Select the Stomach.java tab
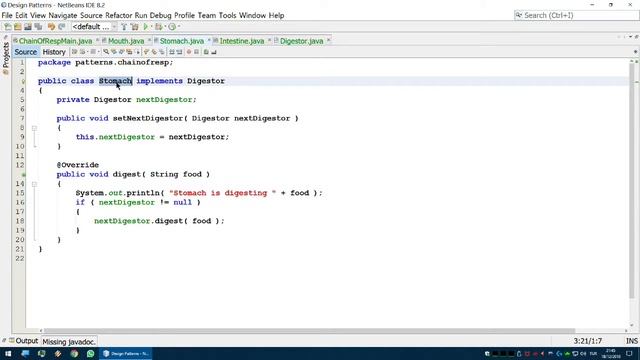 pos(182,41)
